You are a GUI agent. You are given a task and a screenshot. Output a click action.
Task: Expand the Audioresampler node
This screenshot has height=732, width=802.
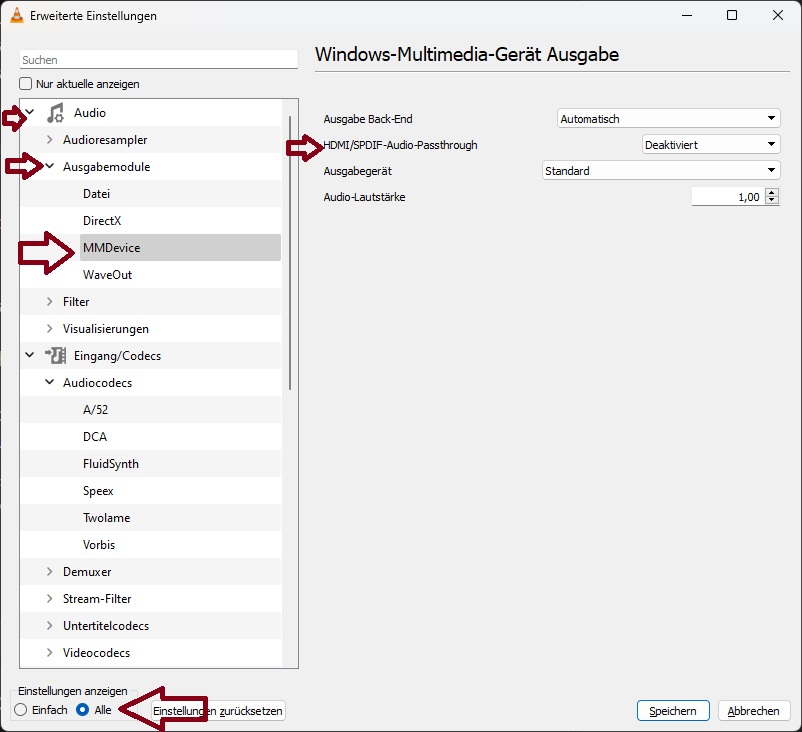click(50, 139)
